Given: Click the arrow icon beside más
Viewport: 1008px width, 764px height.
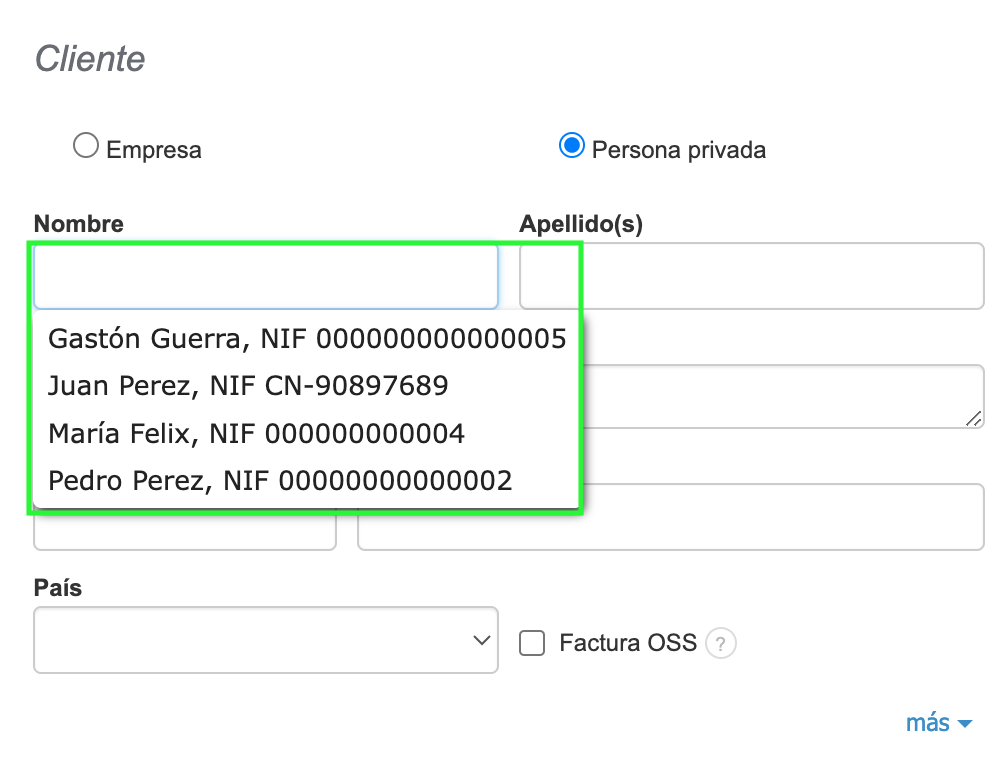Looking at the screenshot, I should (x=965, y=724).
